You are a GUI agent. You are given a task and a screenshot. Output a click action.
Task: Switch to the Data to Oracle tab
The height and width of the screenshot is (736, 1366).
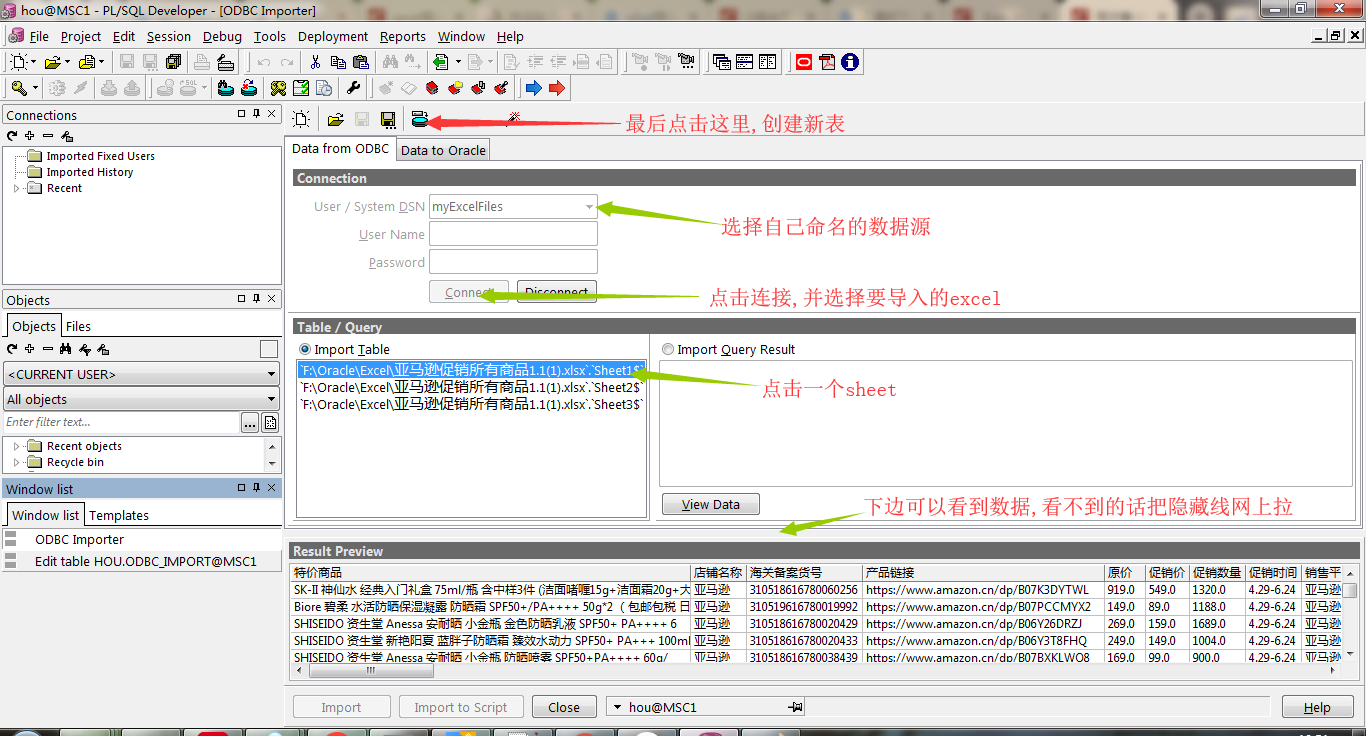[442, 149]
